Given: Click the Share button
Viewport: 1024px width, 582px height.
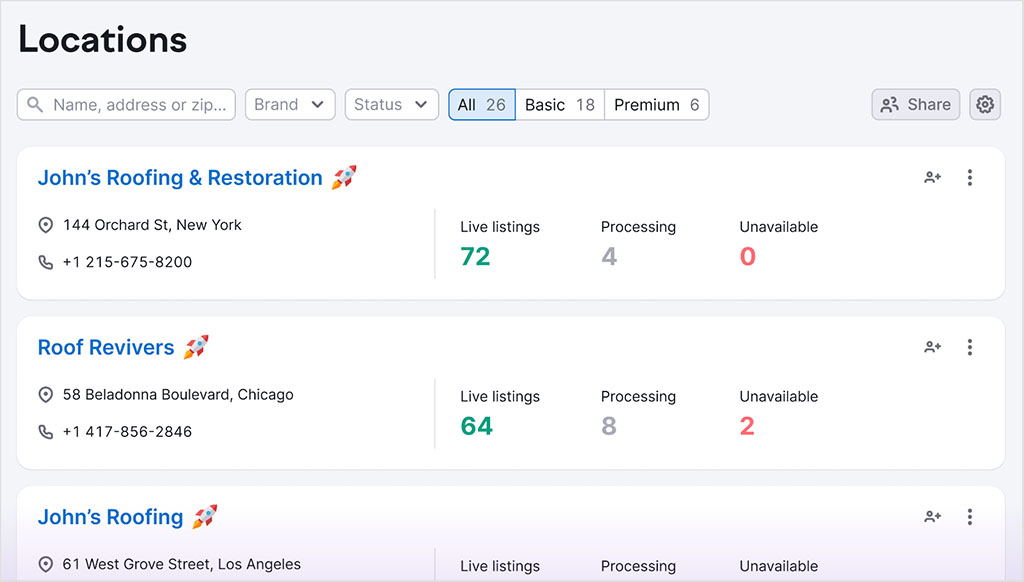Looking at the screenshot, I should (914, 104).
